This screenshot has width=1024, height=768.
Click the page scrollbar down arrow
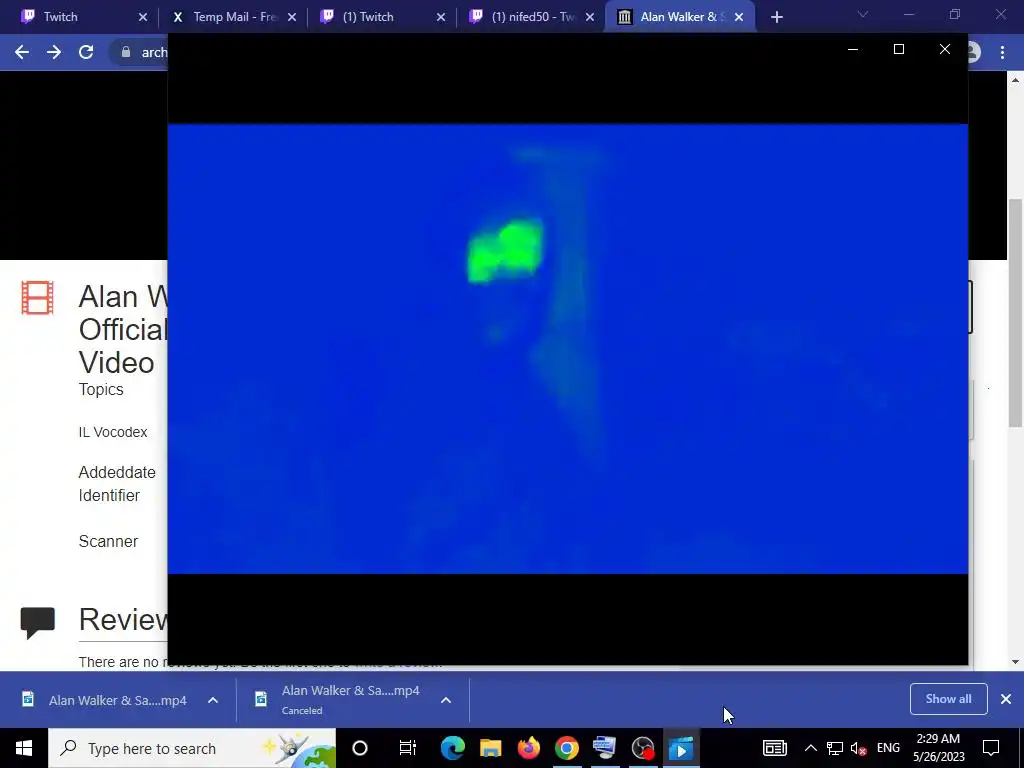tap(1016, 662)
